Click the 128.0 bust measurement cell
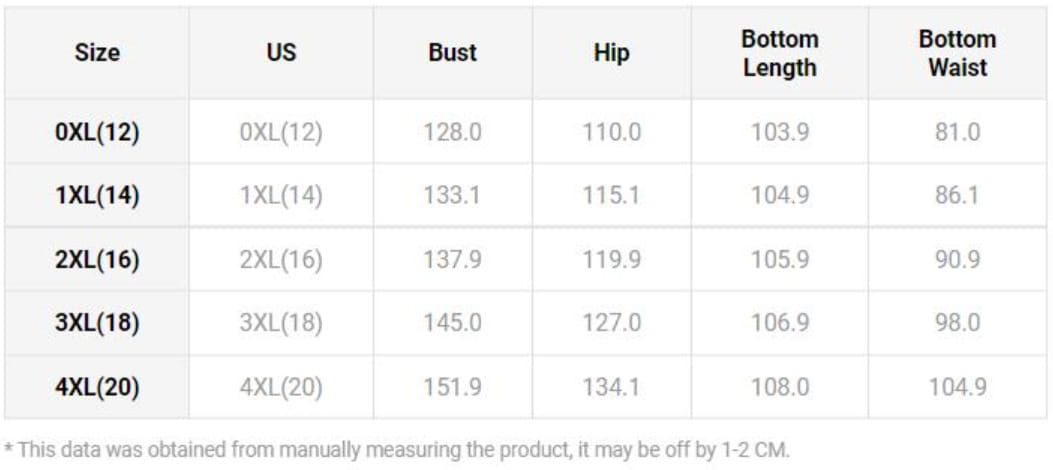This screenshot has height=470, width=1053. 452,132
